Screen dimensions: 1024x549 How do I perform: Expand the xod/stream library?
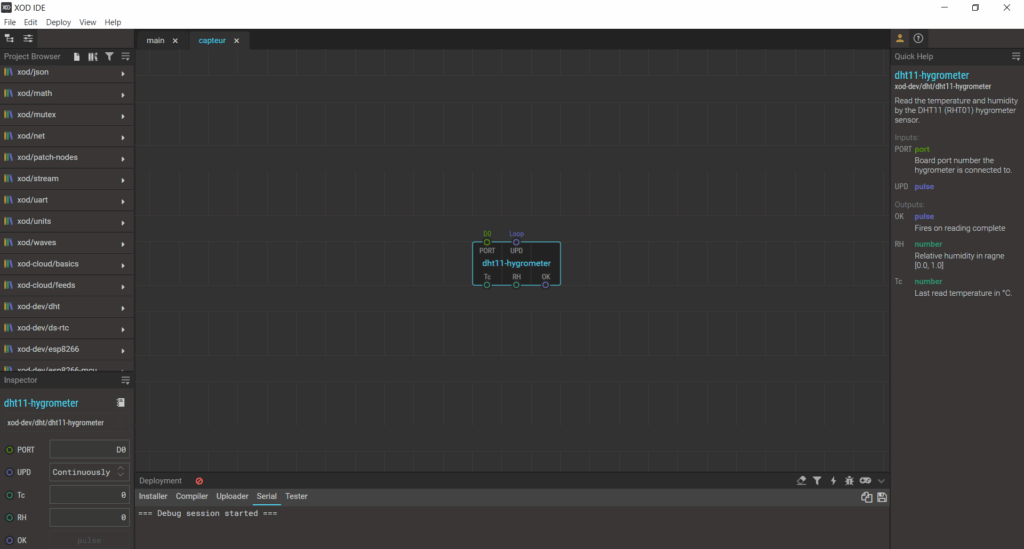tap(123, 180)
